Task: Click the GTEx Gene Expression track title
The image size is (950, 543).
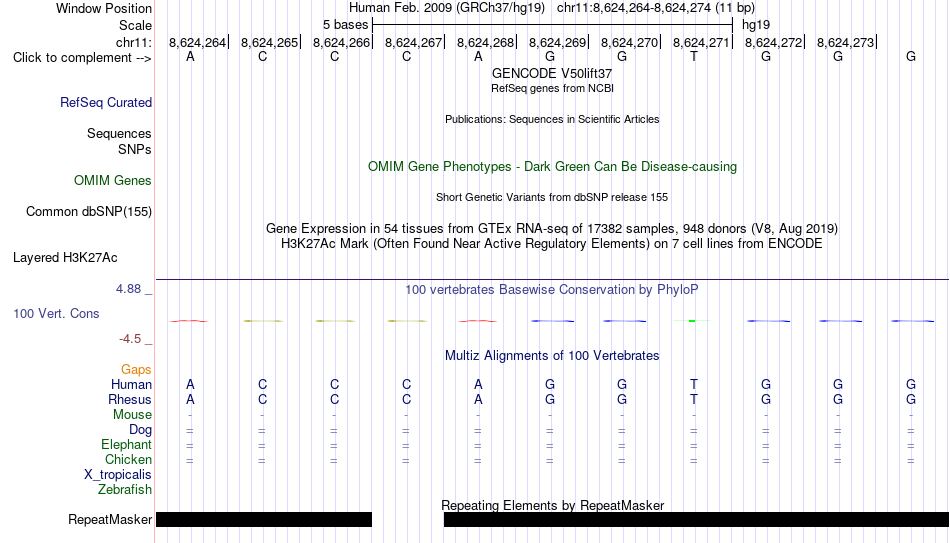Action: click(x=552, y=228)
